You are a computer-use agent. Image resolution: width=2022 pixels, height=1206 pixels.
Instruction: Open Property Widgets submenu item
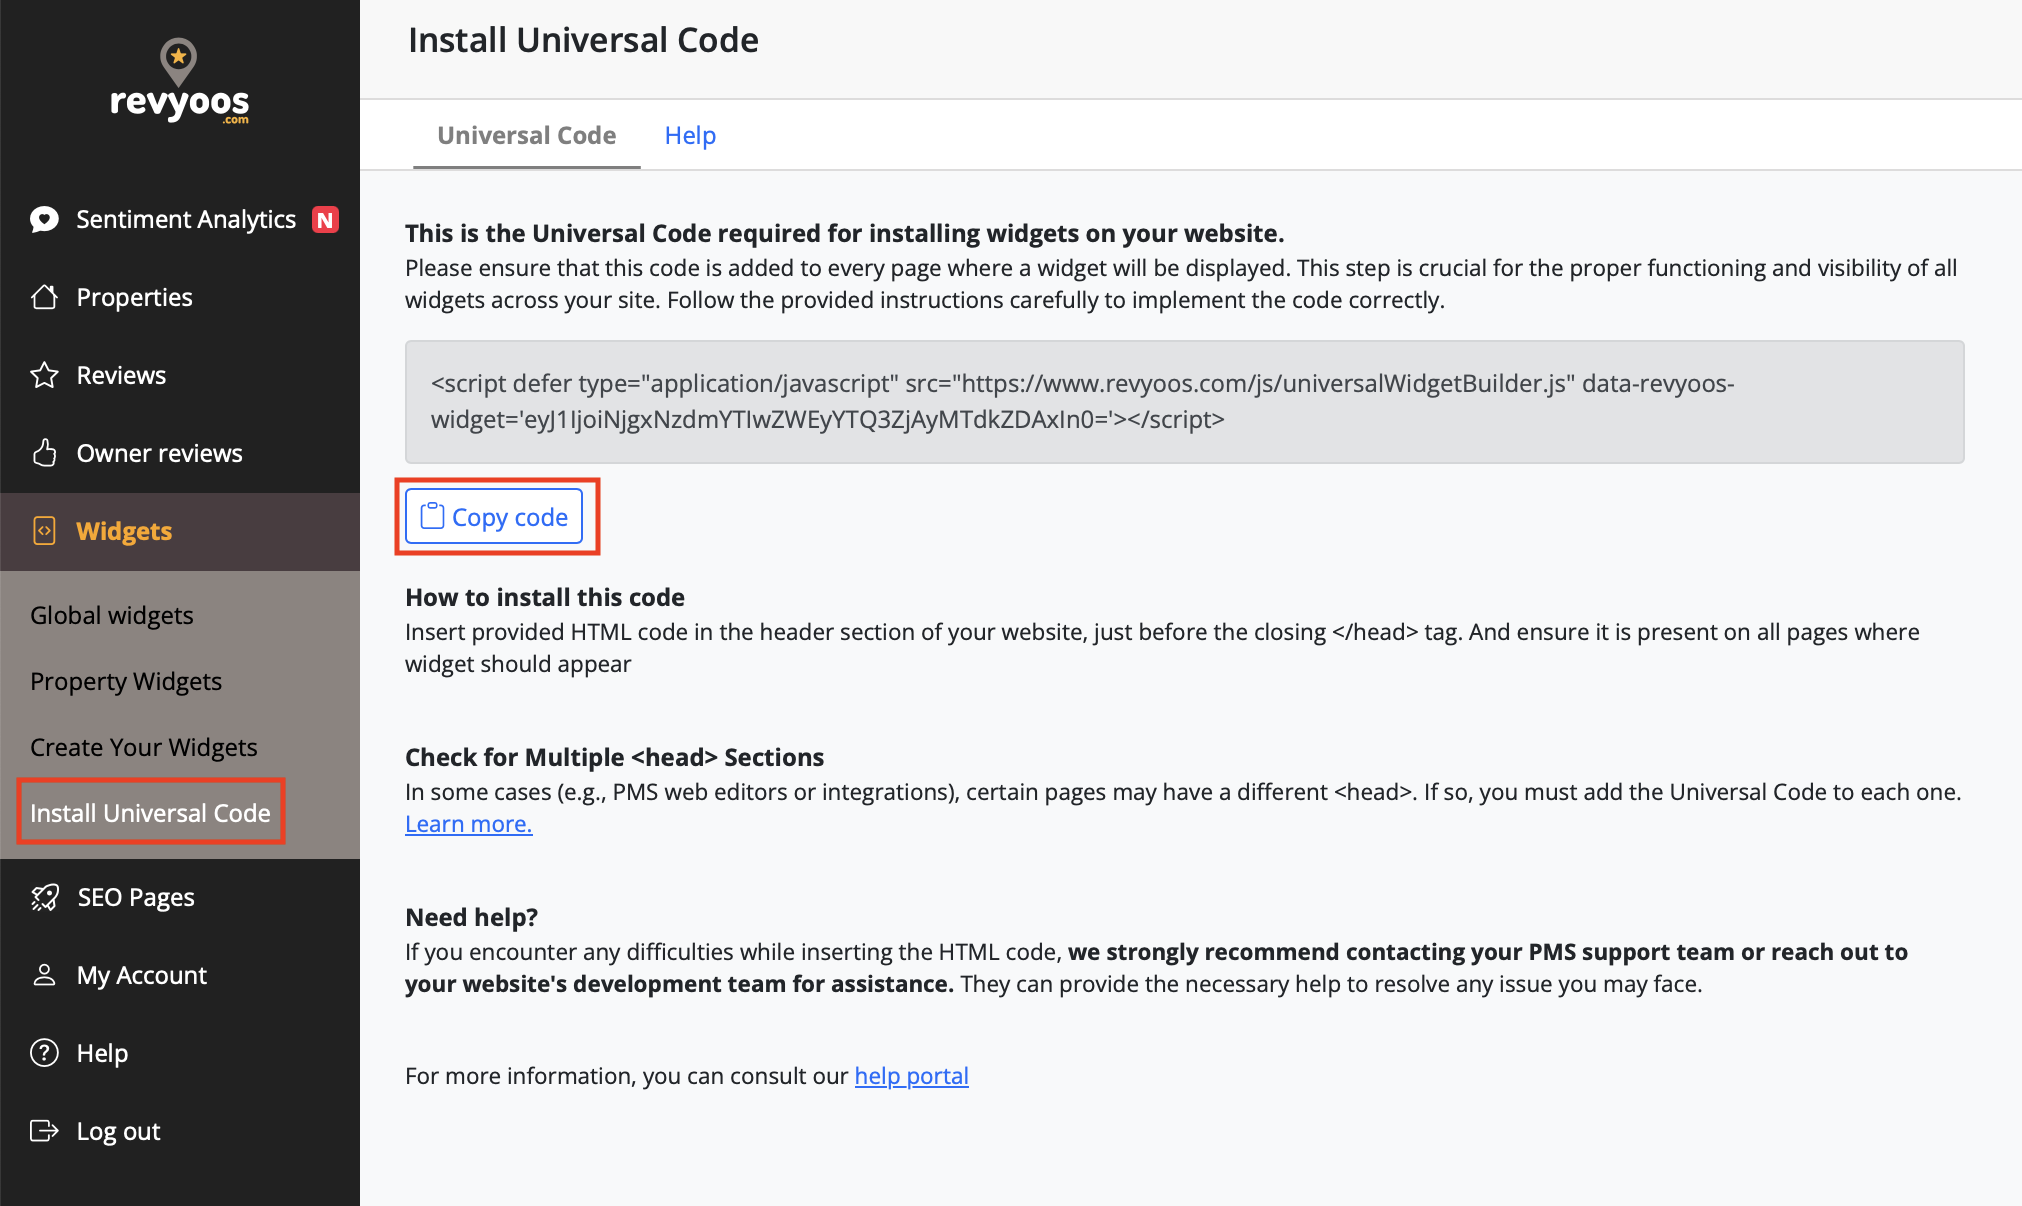point(126,681)
